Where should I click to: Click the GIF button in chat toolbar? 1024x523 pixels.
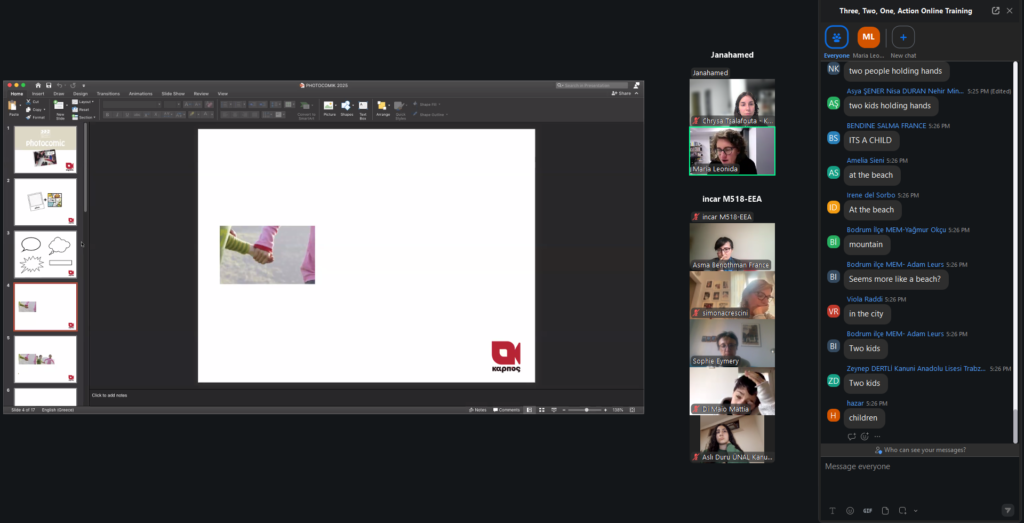[x=867, y=510]
